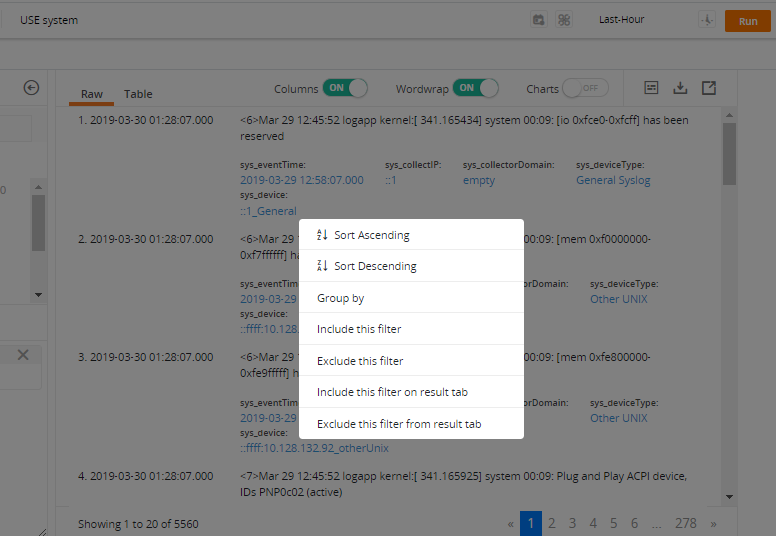This screenshot has height=536, width=776.
Task: Click the results vertical scrollbar thumb
Action: (729, 154)
